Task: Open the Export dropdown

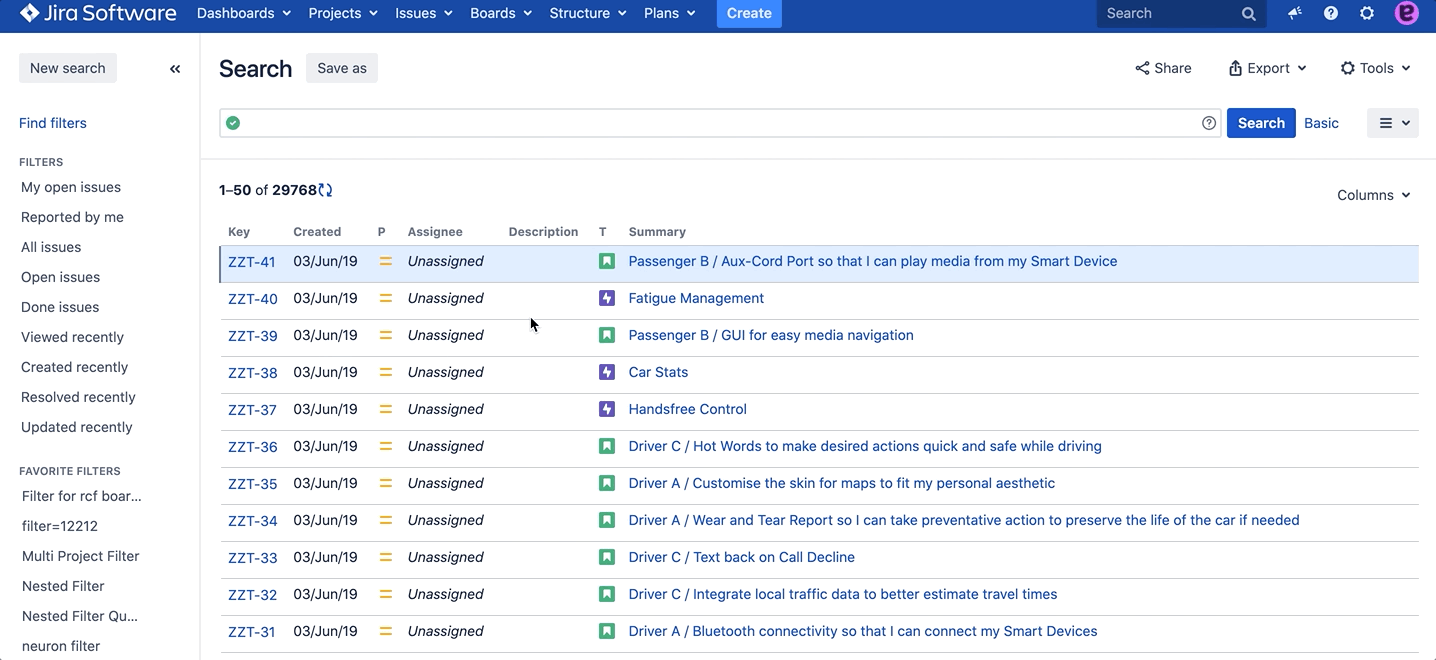Action: coord(1267,68)
